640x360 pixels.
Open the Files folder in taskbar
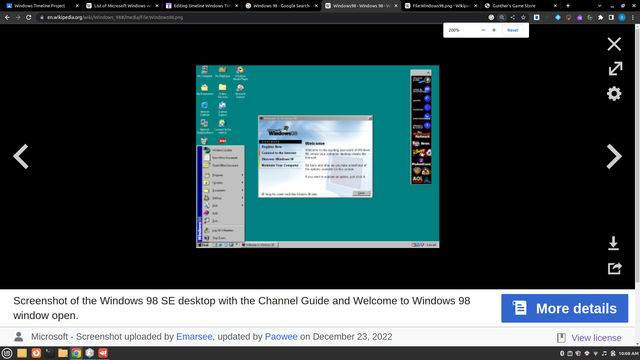(x=63, y=353)
